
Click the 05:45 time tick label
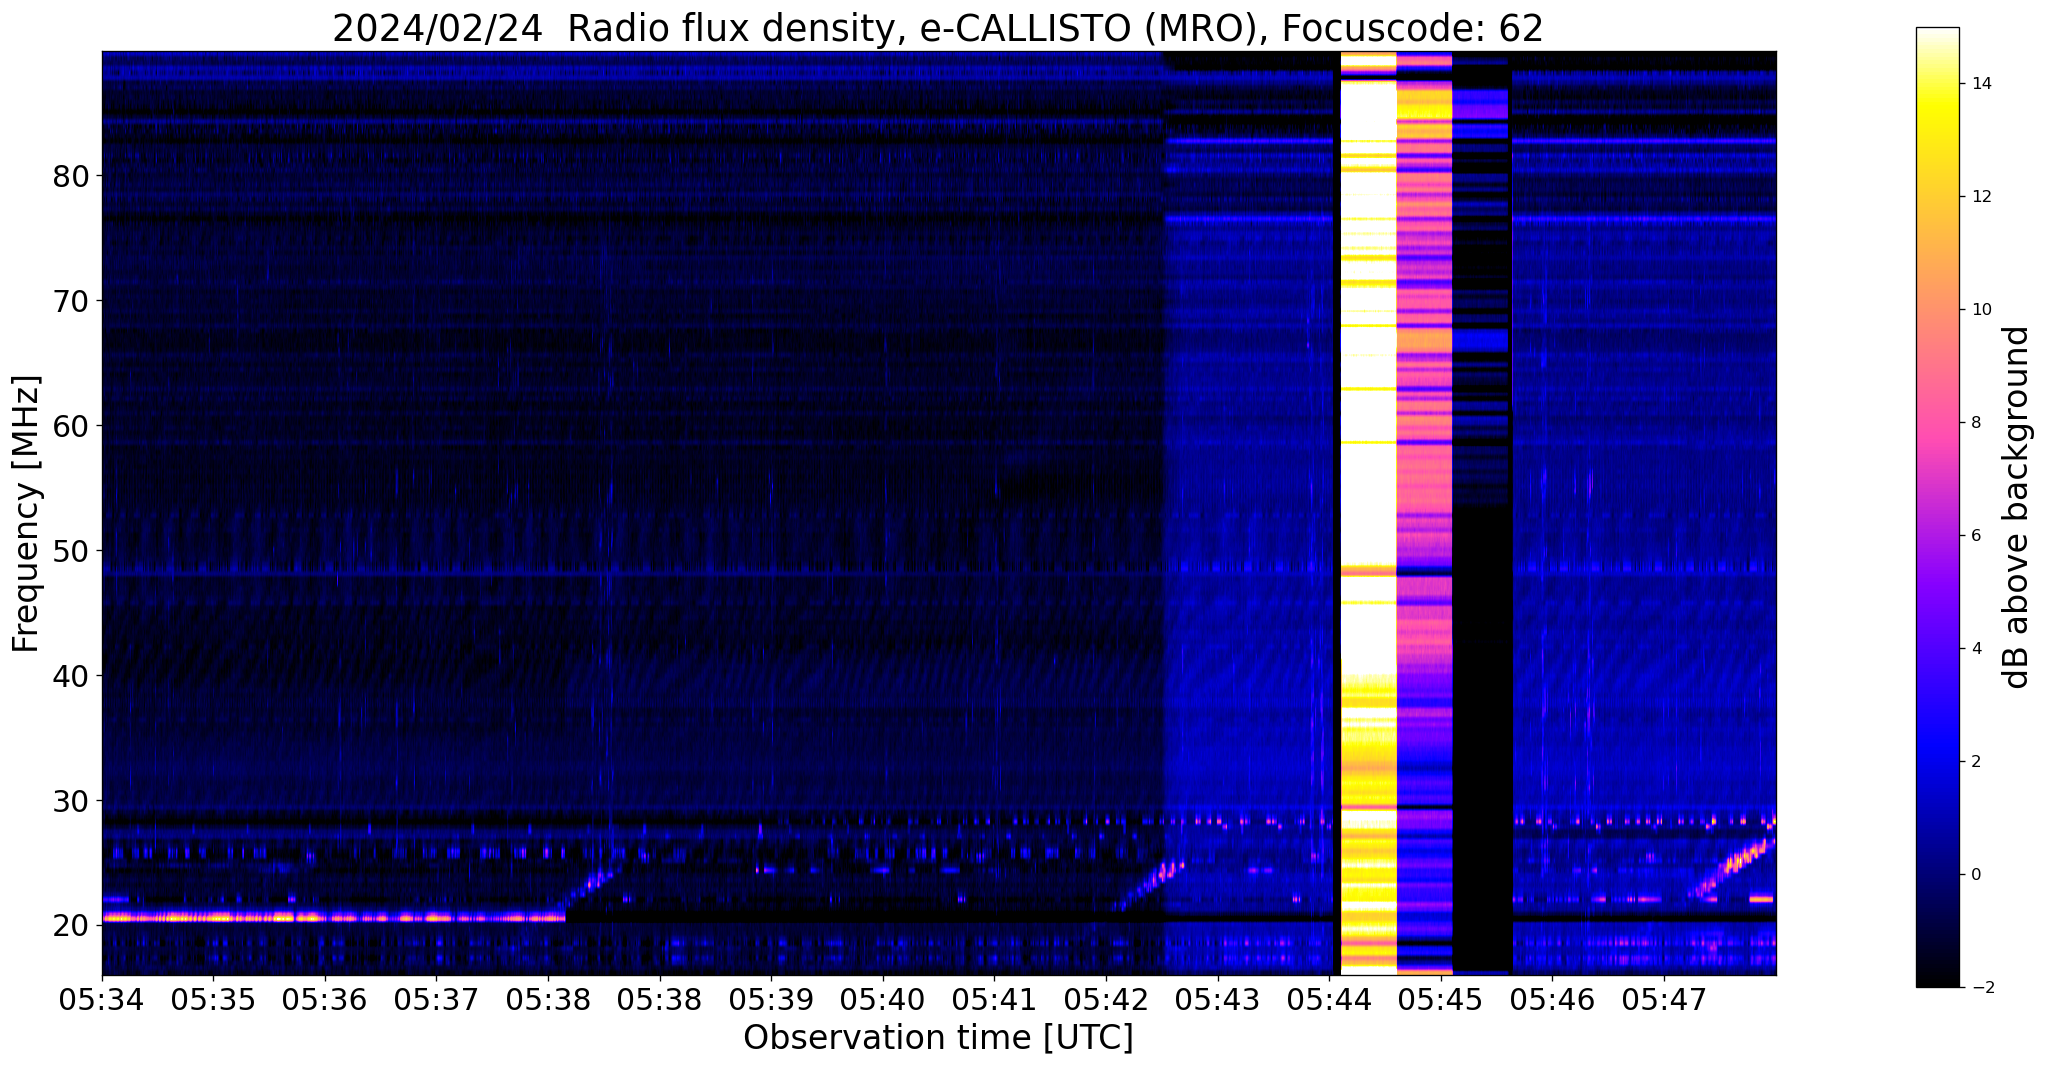tap(1441, 999)
